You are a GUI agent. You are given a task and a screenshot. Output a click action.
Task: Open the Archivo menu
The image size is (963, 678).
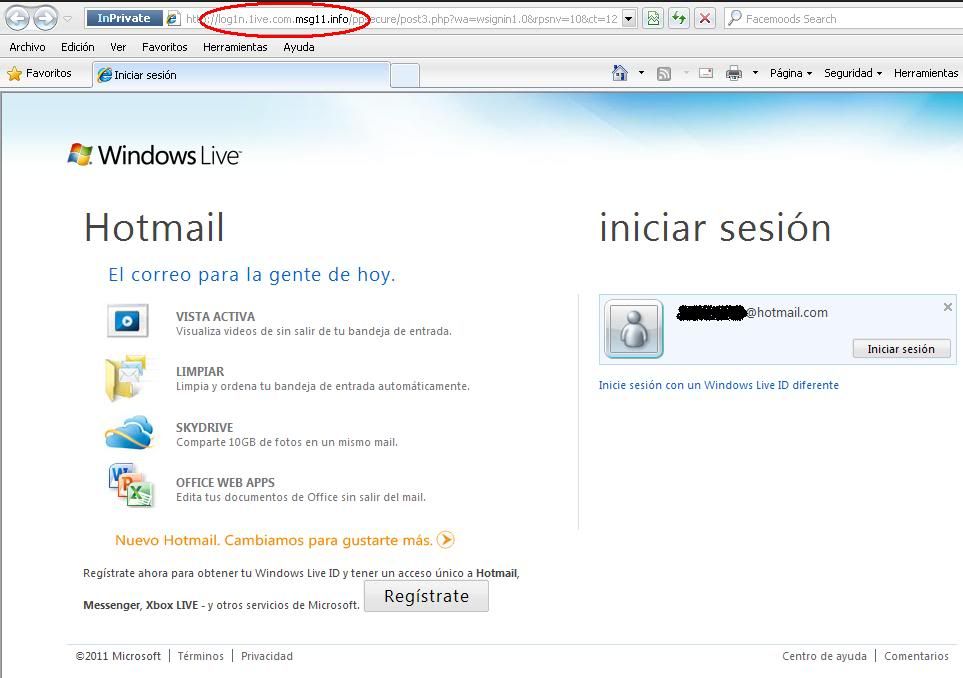click(27, 47)
